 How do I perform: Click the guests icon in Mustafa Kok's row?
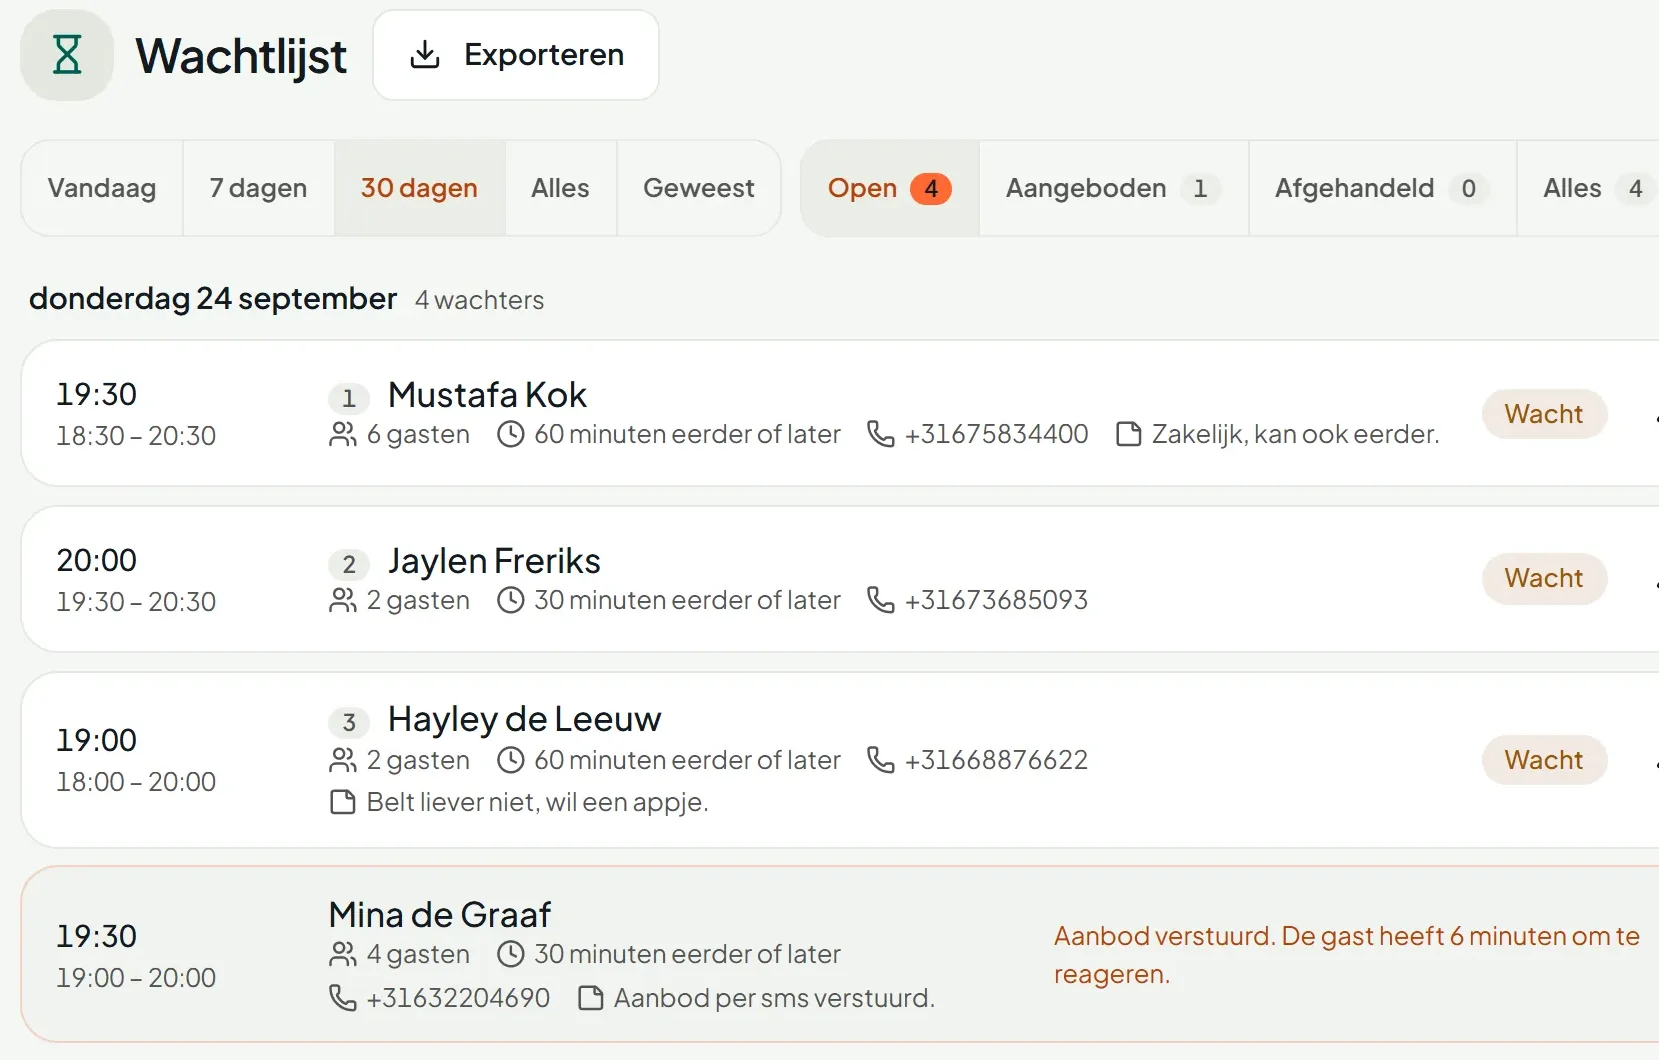point(343,434)
